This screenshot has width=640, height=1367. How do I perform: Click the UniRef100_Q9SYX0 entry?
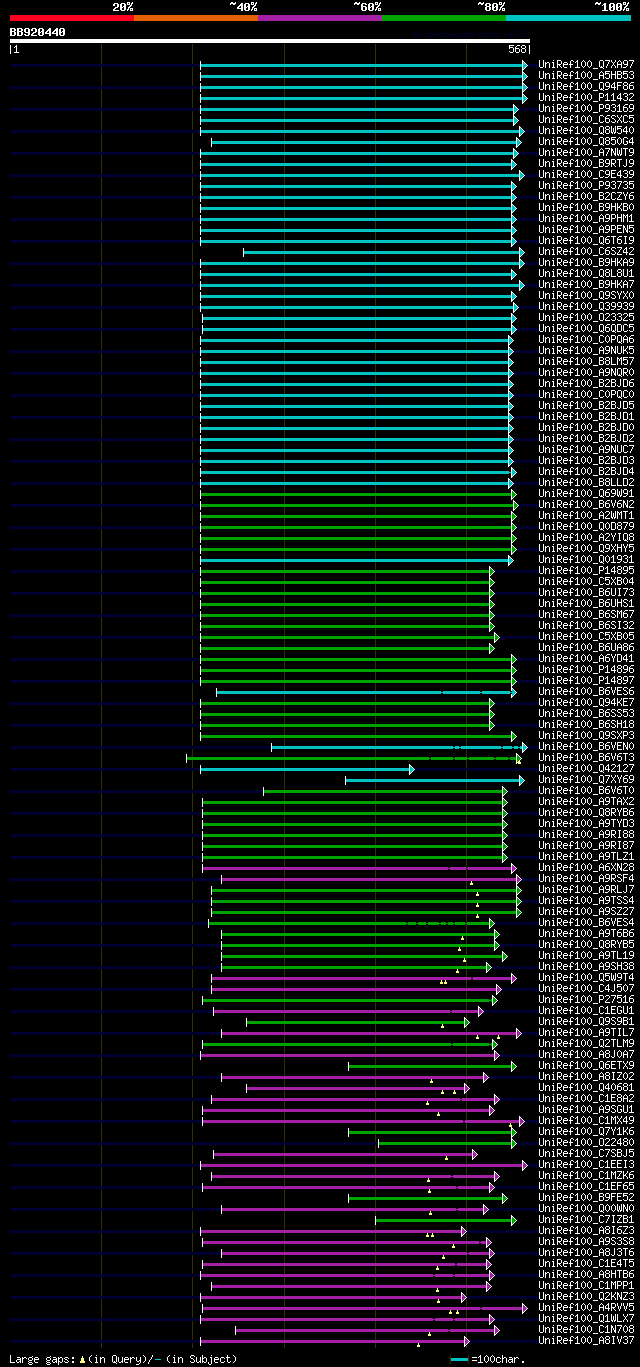point(586,295)
